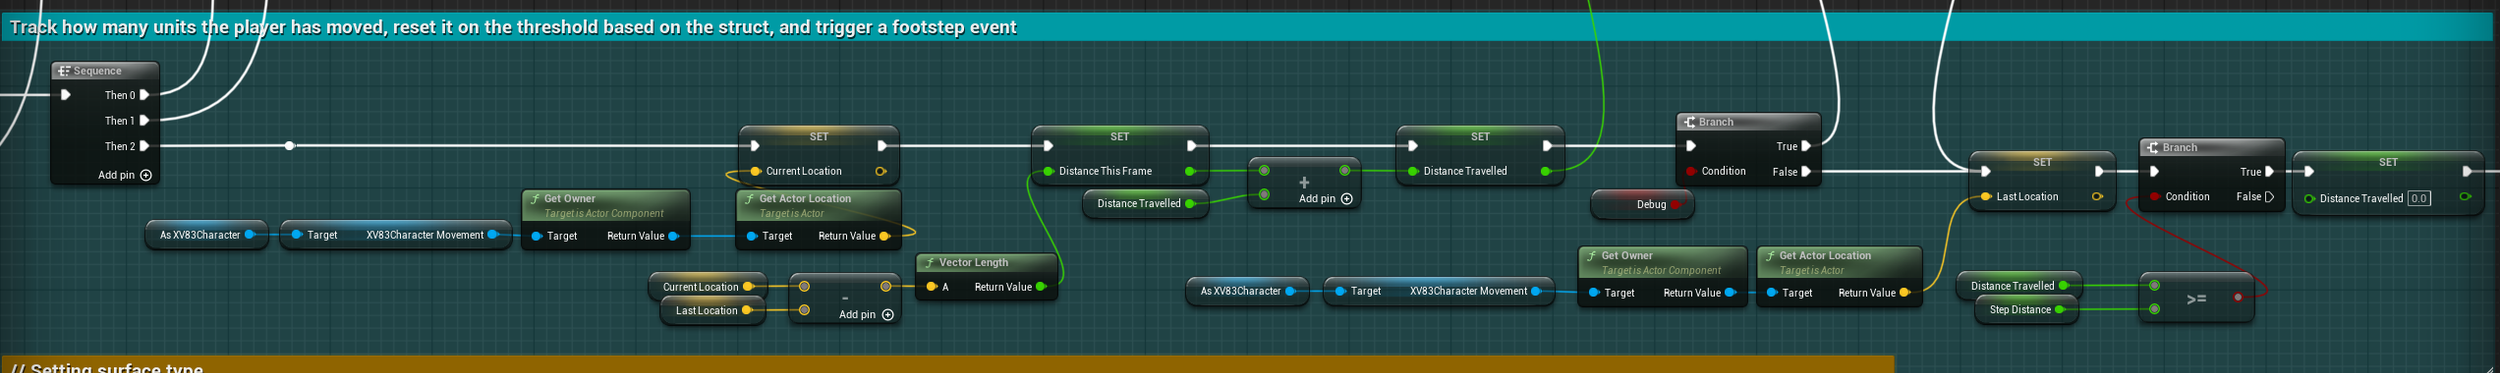Click the first Branch node's True pin

click(1806, 146)
